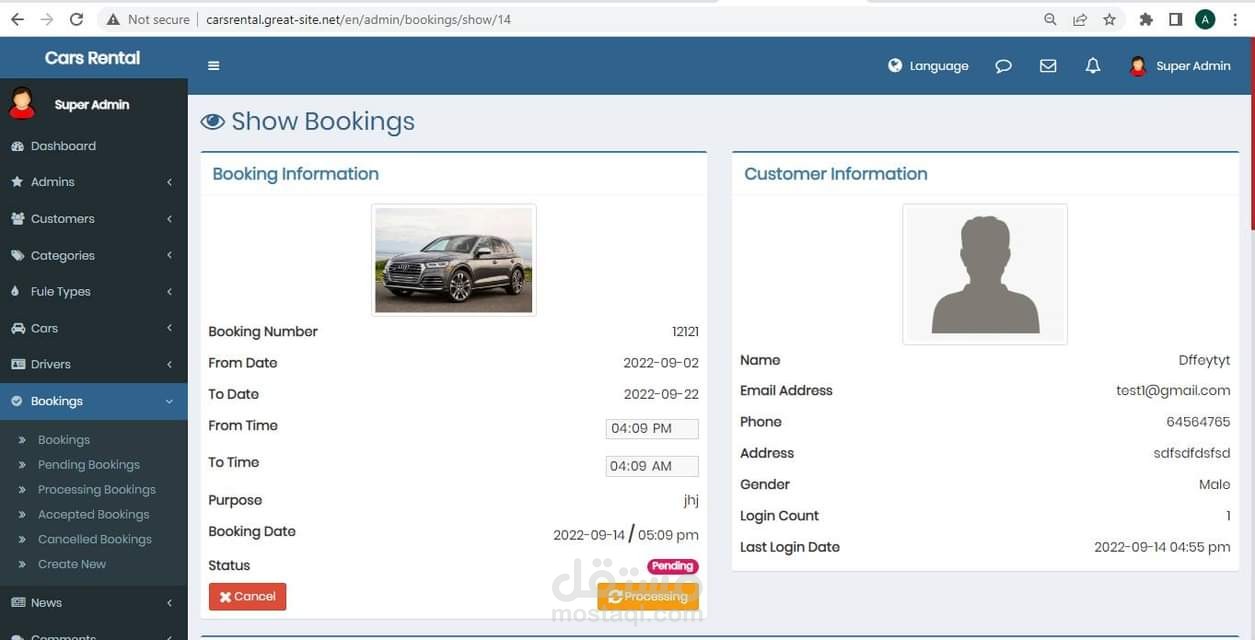Expand the Drivers submenu chevron
Screen dimensions: 1255x640
tap(170, 365)
